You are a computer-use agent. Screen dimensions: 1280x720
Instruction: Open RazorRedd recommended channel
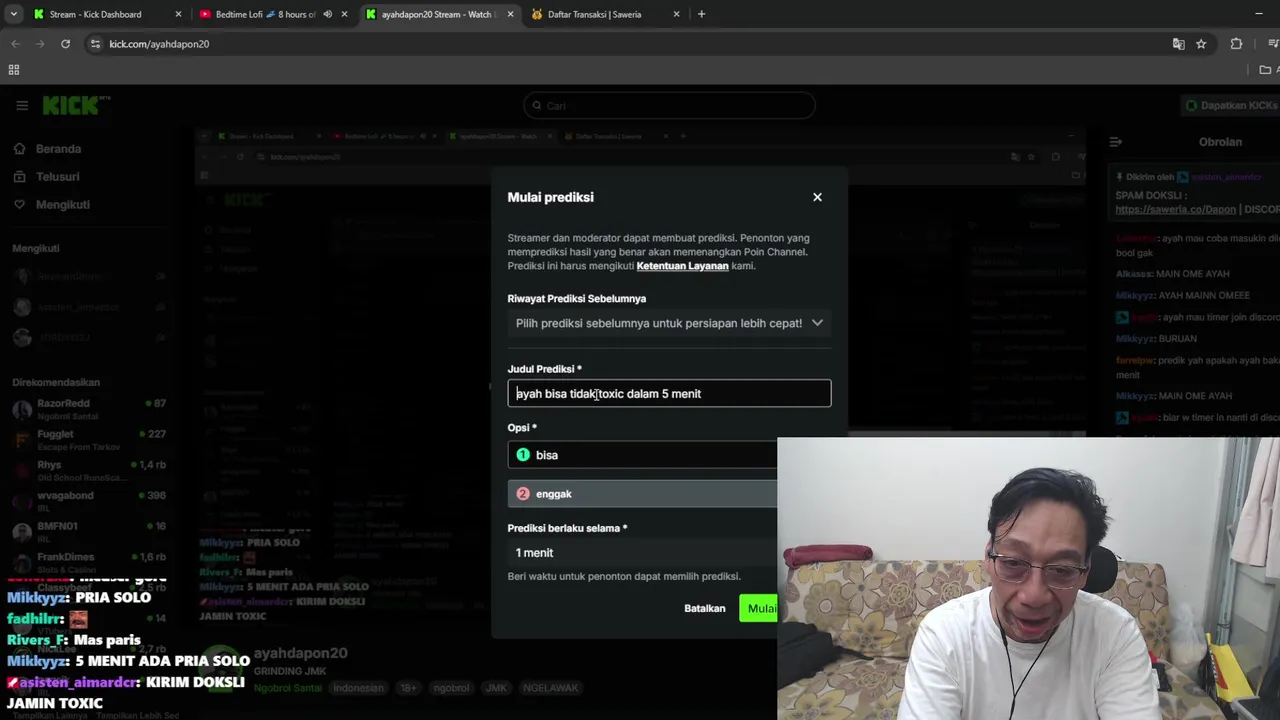(x=90, y=409)
